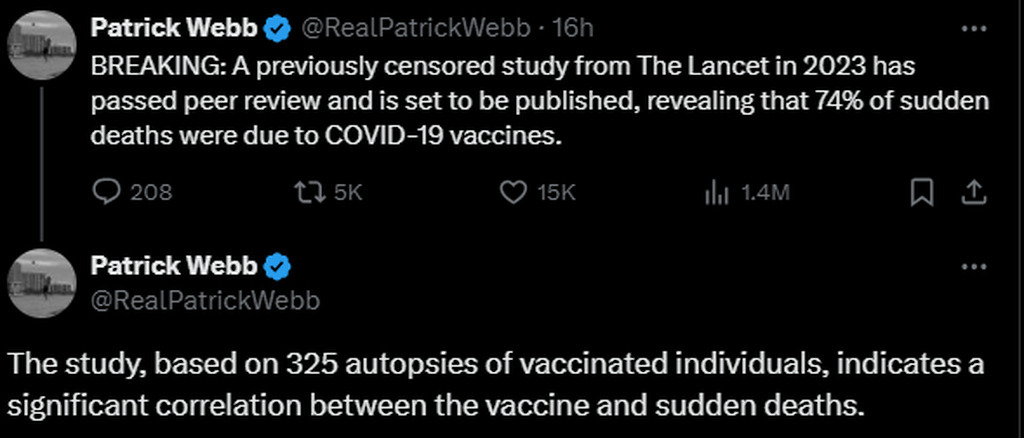Screen dimensions: 1024x438
Task: Open view analytics bar chart icon
Action: 716,192
